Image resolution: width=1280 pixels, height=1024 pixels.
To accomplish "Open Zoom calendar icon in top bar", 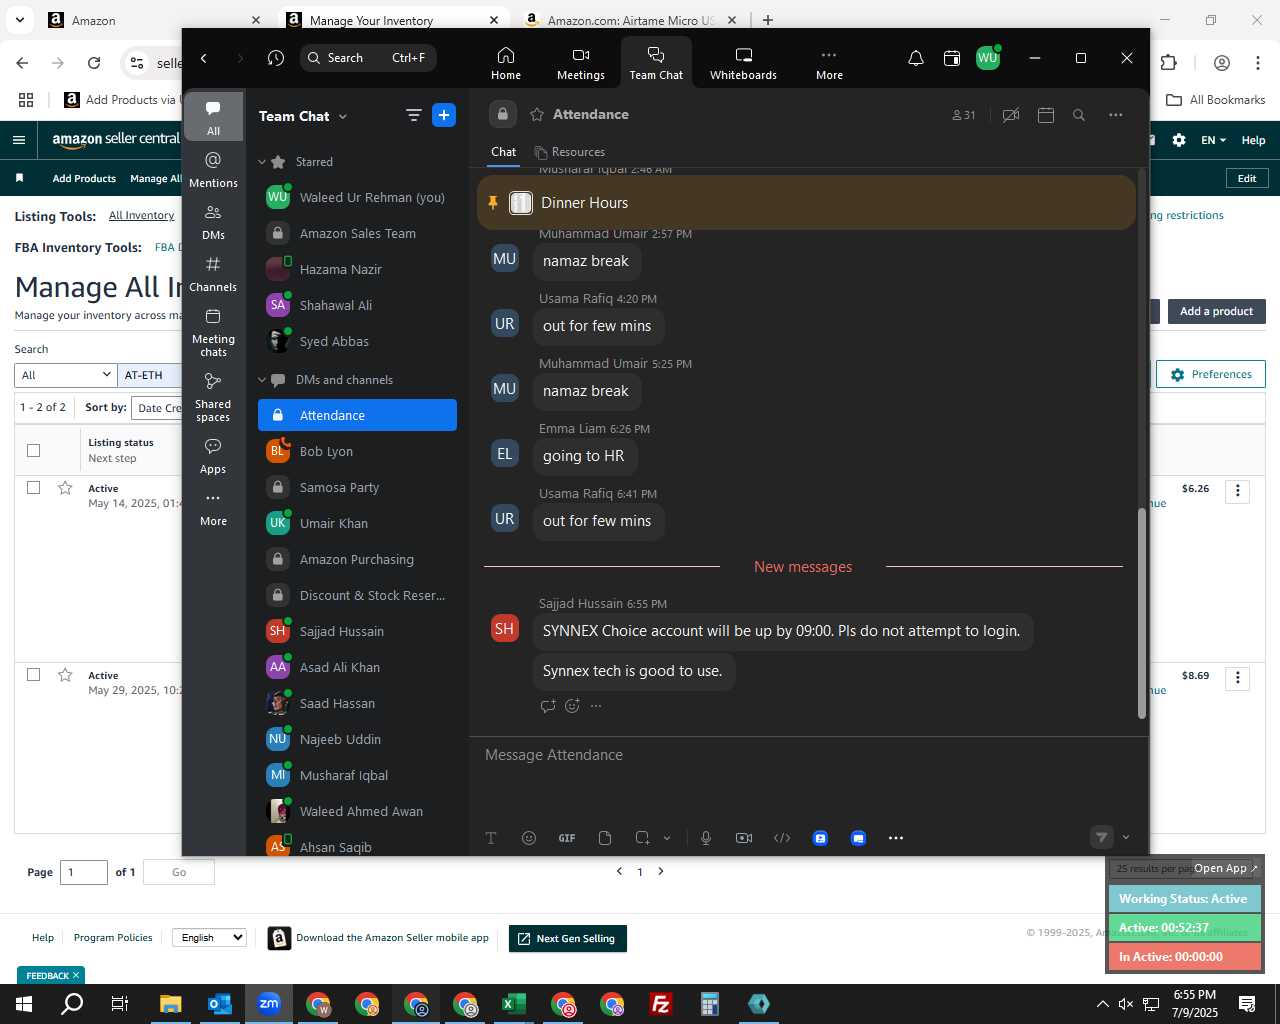I will 952,58.
